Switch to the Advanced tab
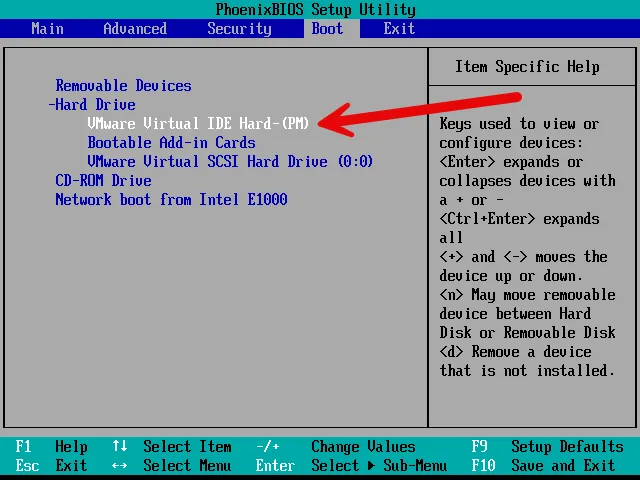The image size is (640, 480). (135, 29)
